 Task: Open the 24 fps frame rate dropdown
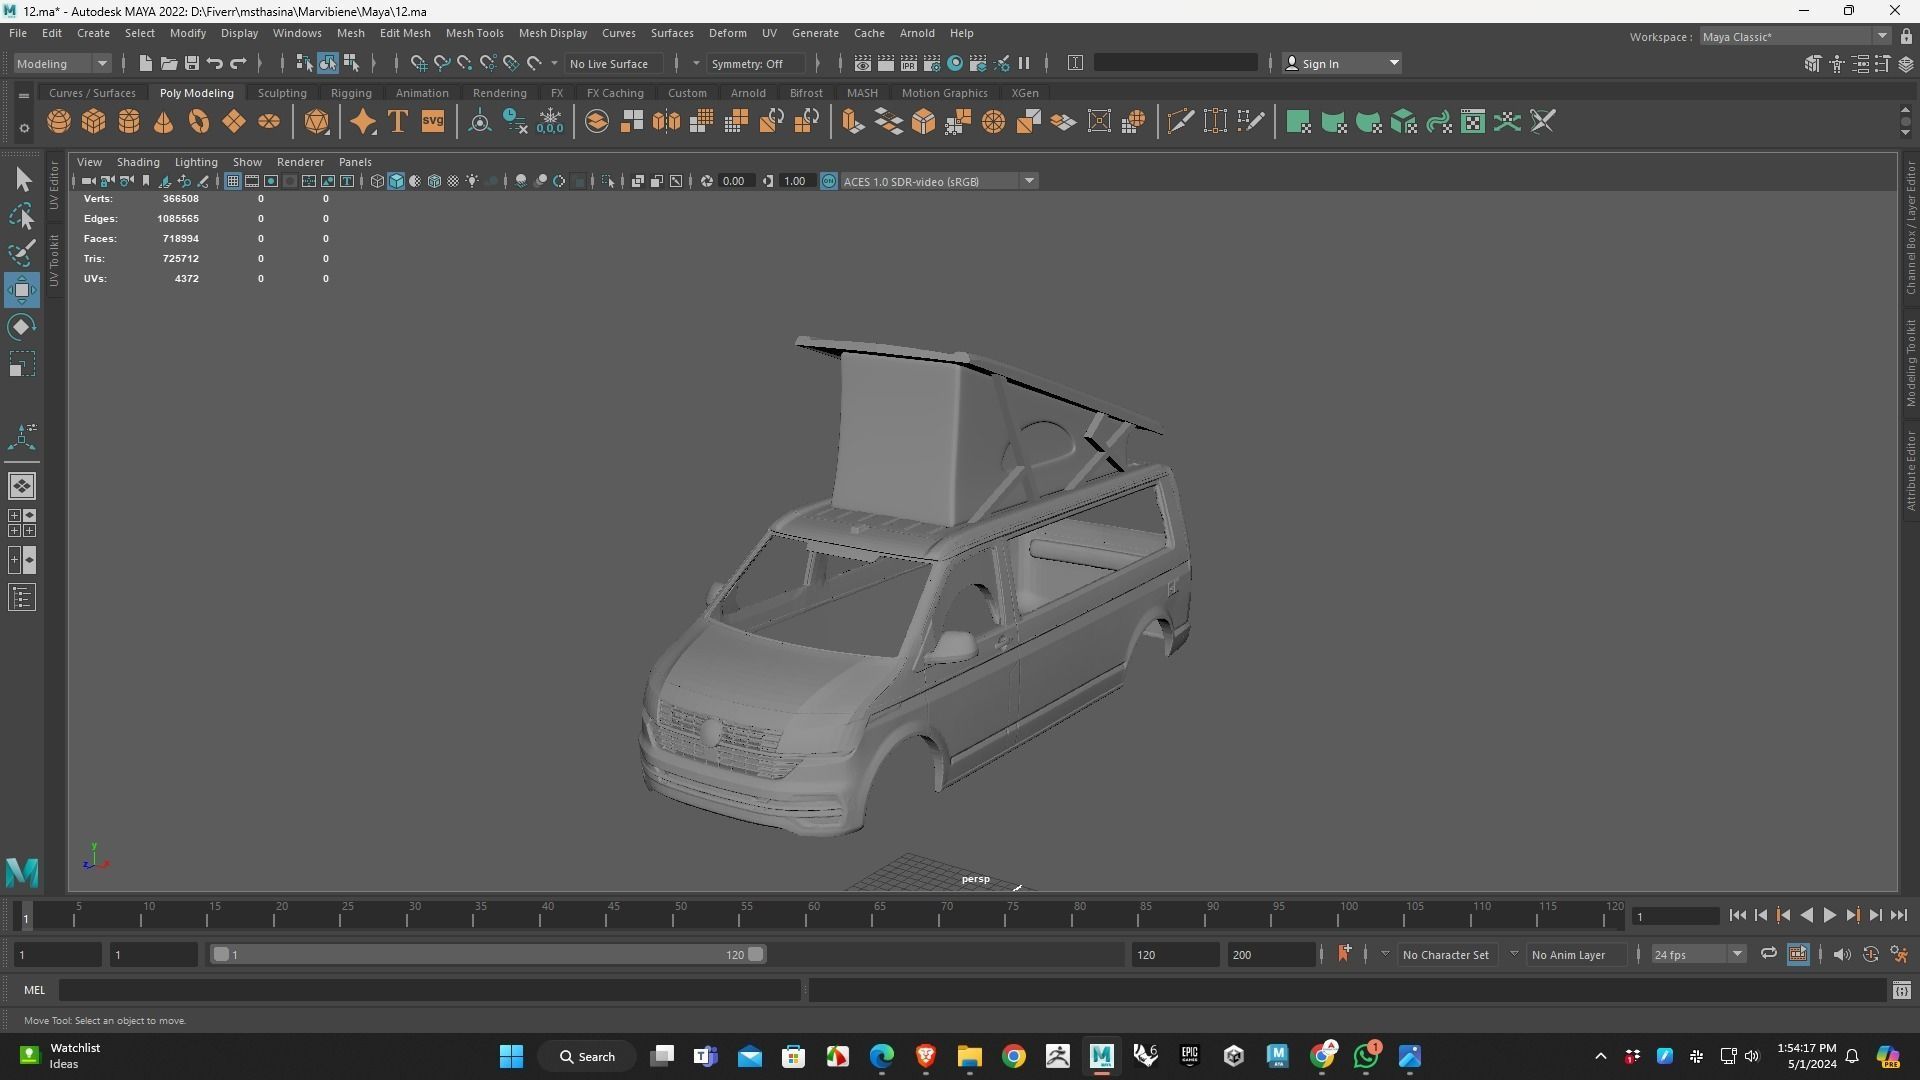tap(1698, 954)
